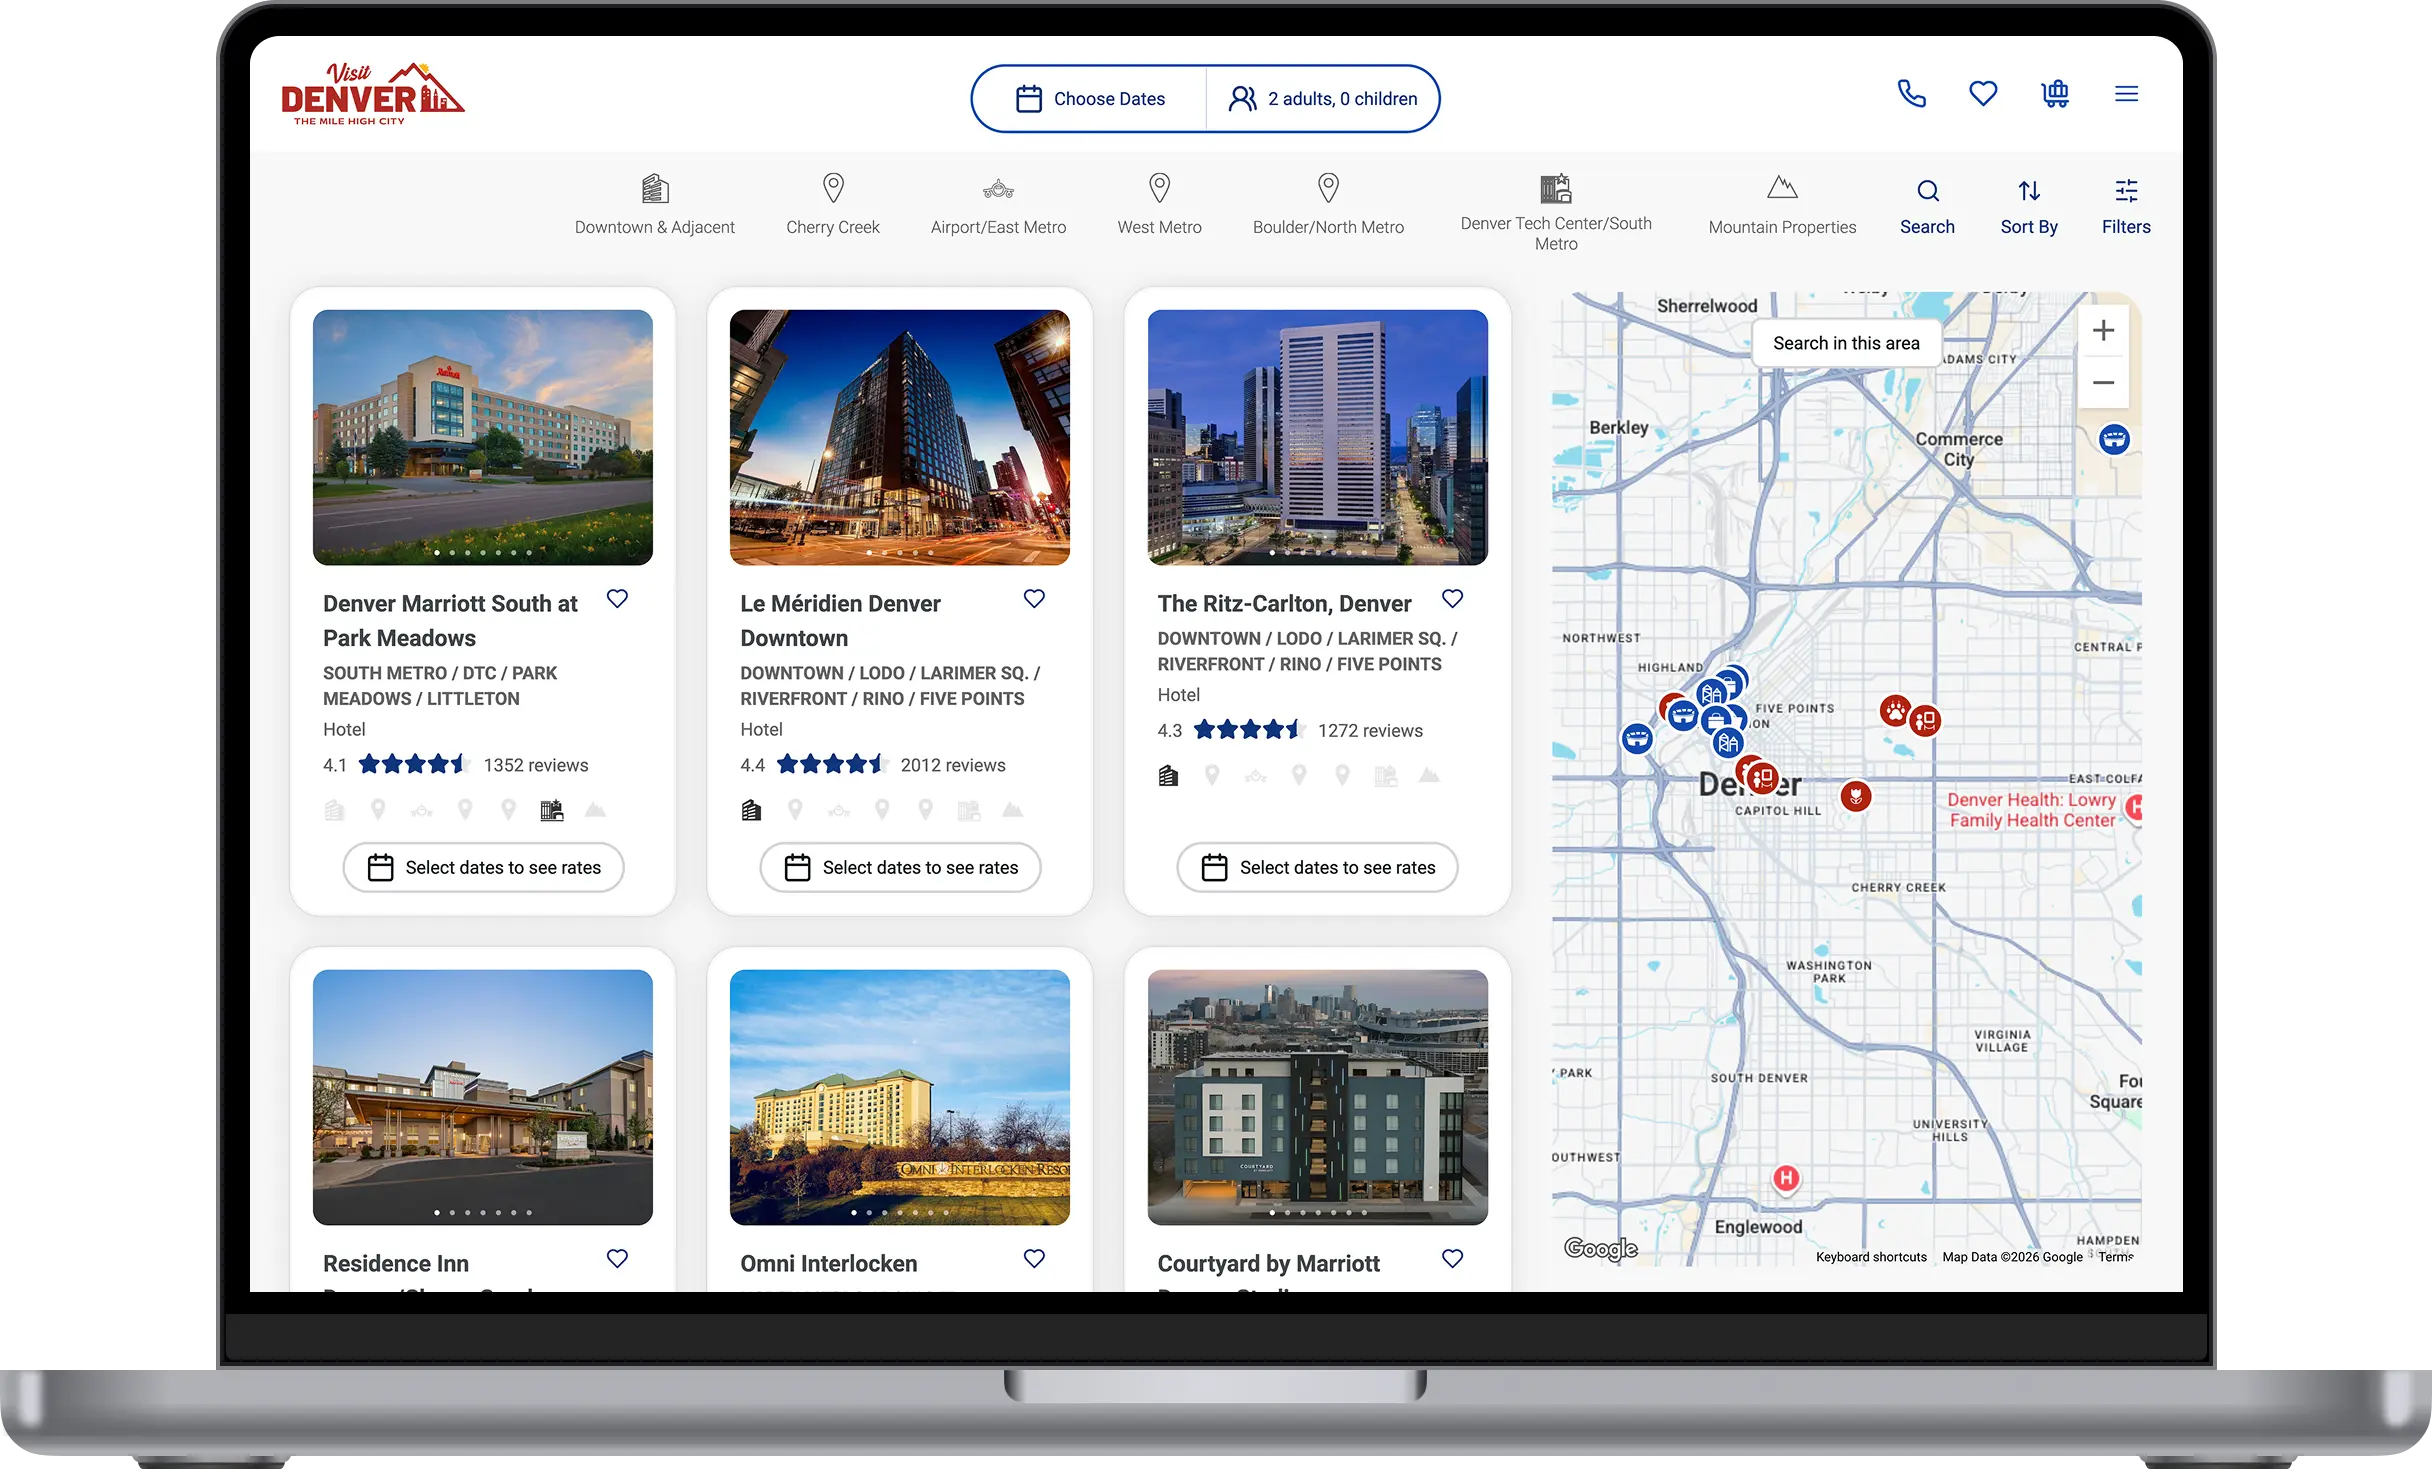Screen dimensions: 2432x1469
Task: Open the saved favorites heart in header
Action: [1983, 94]
